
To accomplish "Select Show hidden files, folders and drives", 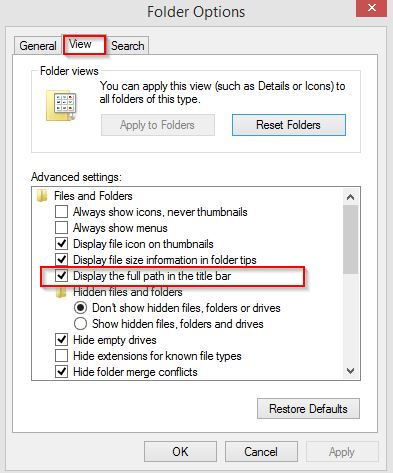I will click(80, 324).
